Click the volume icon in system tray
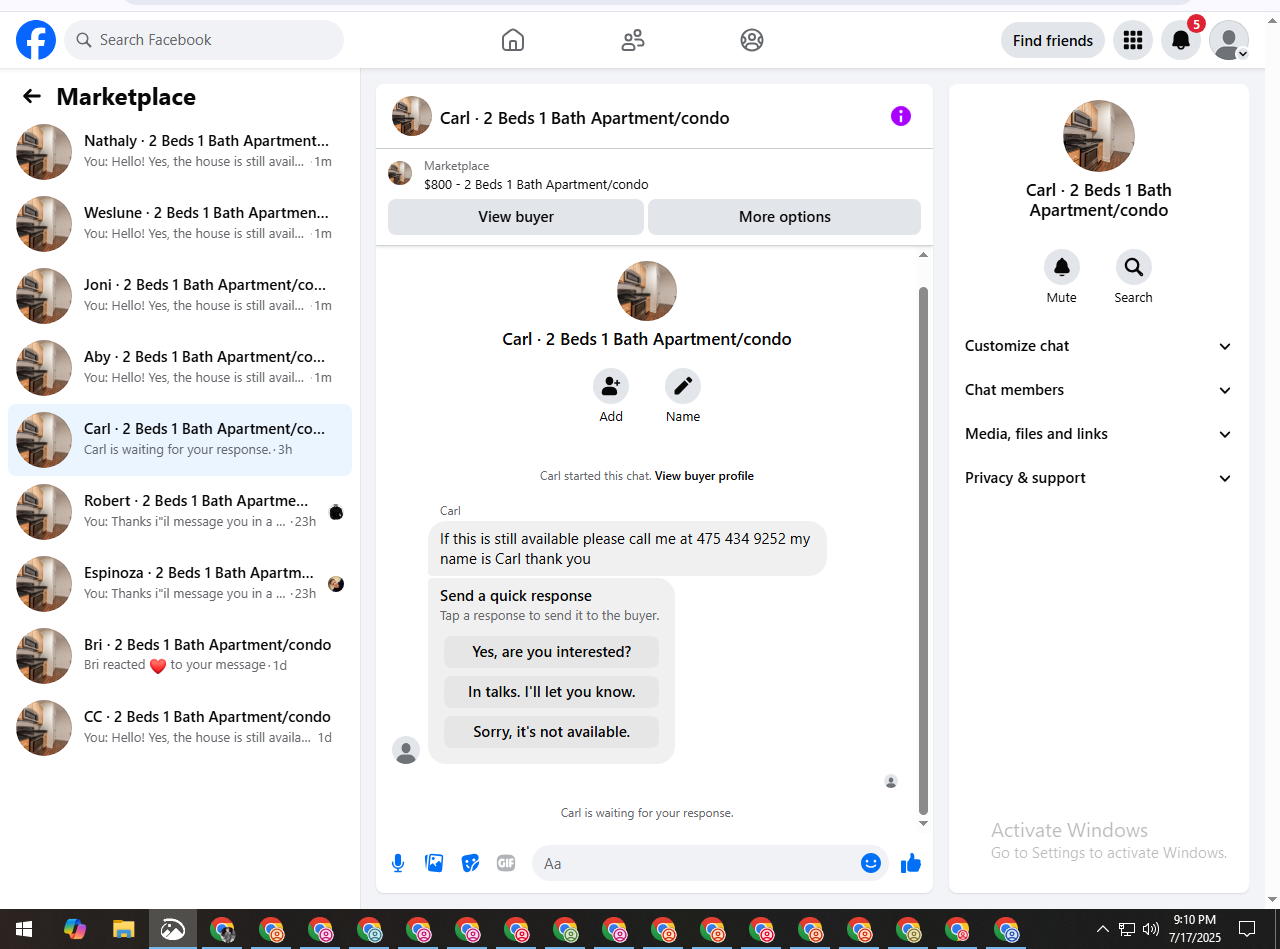The image size is (1280, 949). (1150, 928)
